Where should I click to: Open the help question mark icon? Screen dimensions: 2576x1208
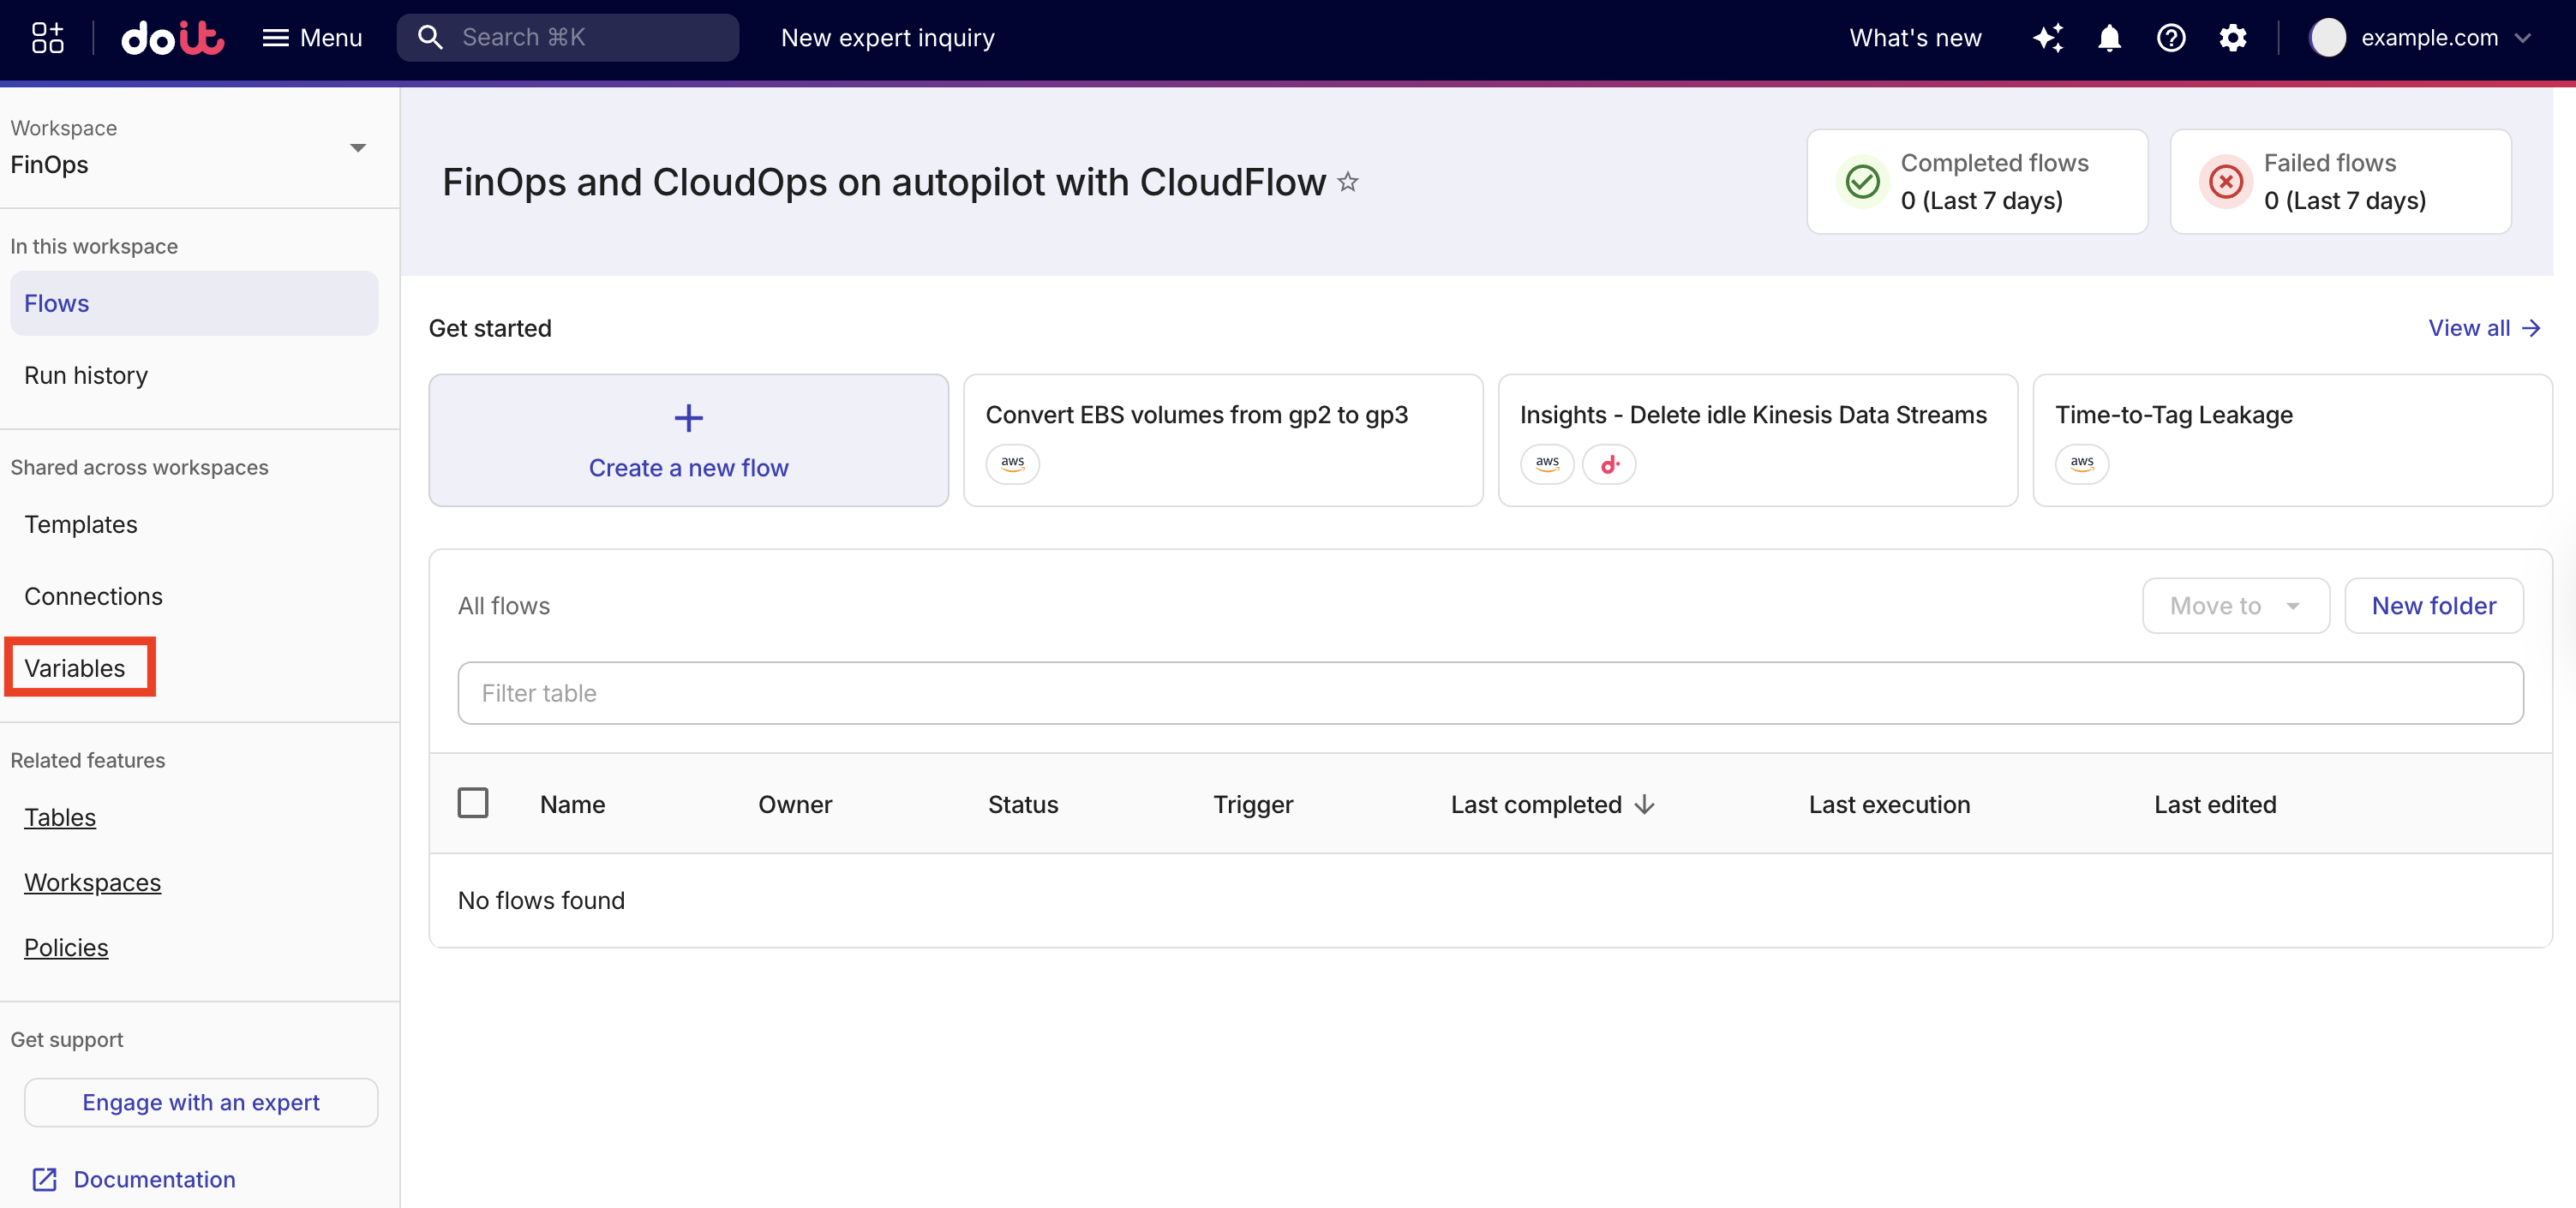point(2171,38)
